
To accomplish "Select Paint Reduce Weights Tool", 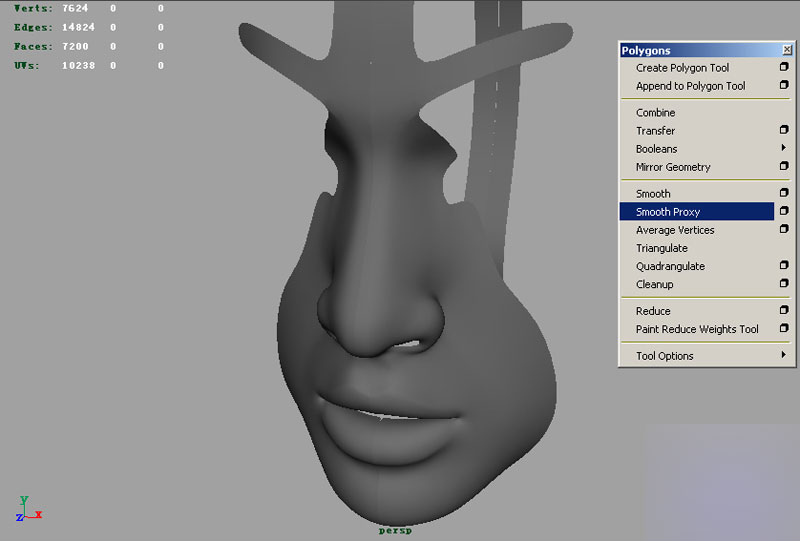I will pyautogui.click(x=696, y=329).
